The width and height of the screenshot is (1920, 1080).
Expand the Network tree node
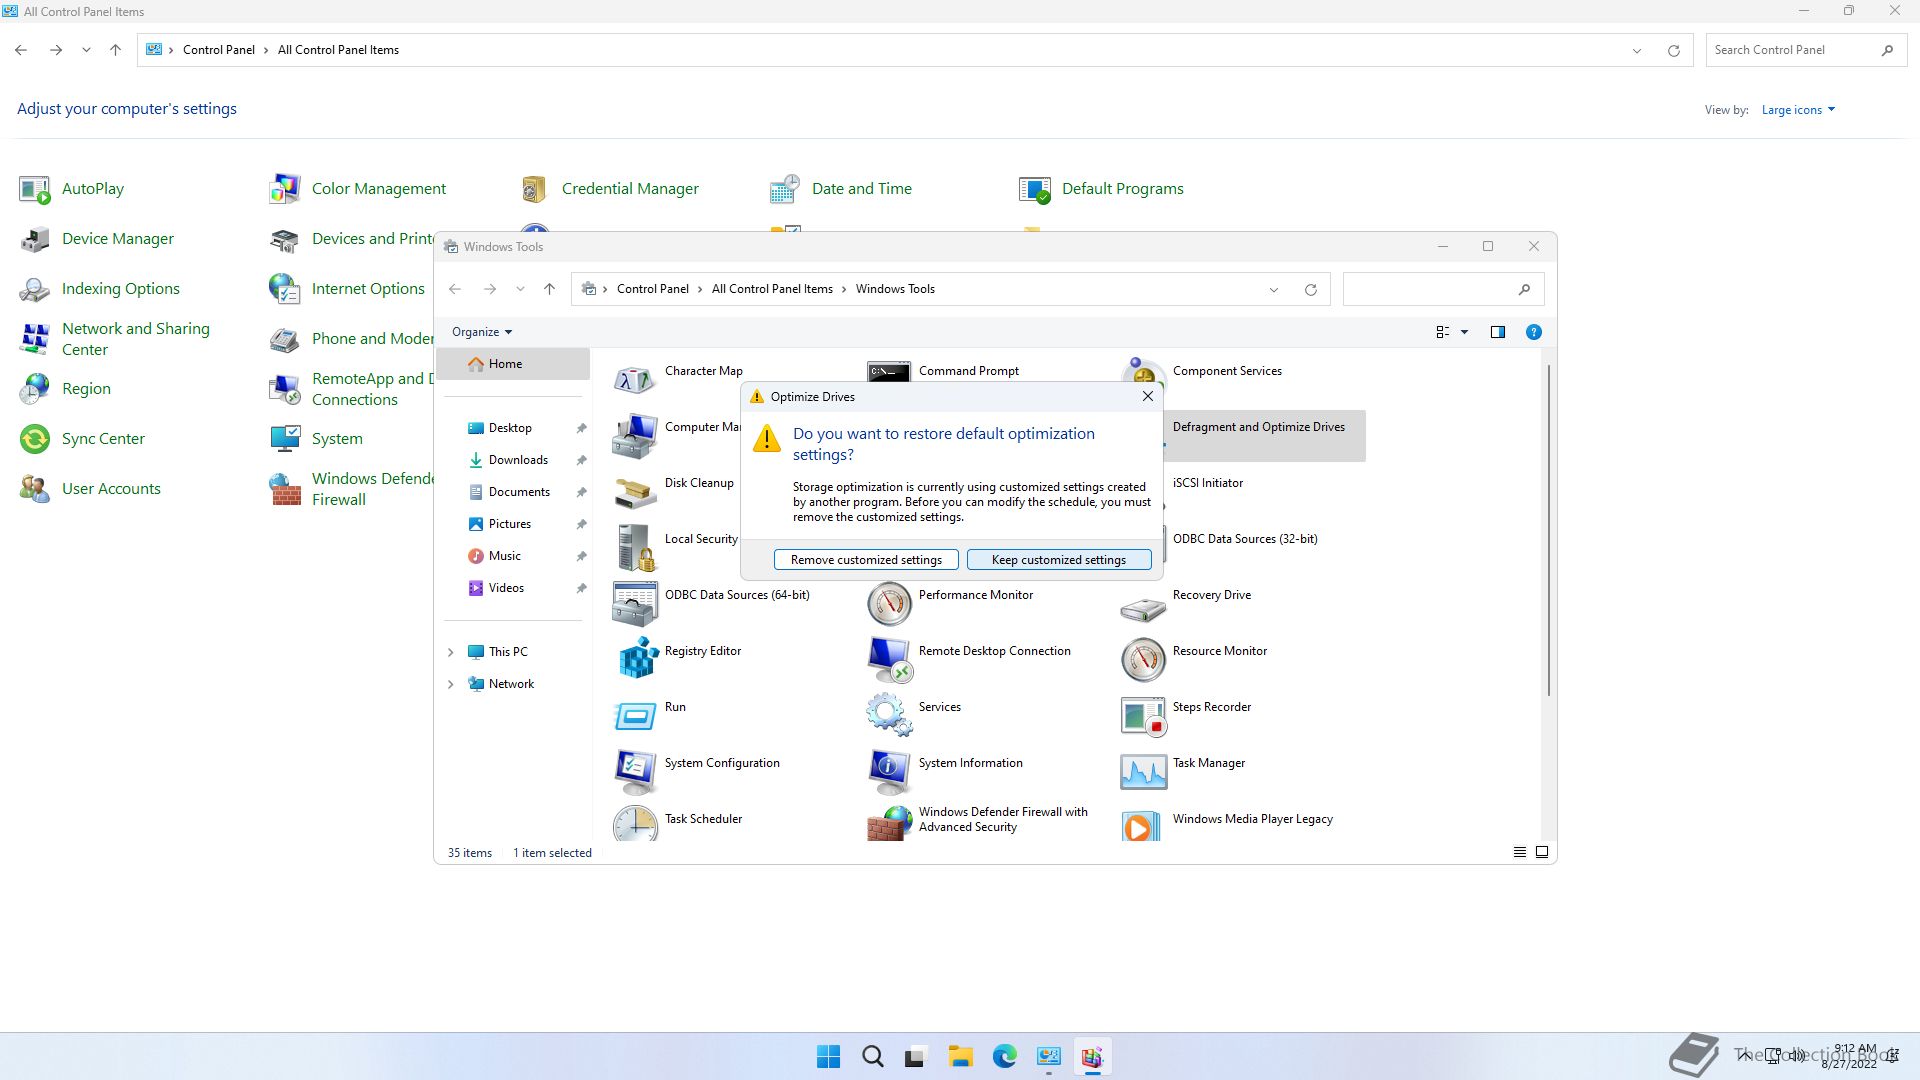coord(450,684)
